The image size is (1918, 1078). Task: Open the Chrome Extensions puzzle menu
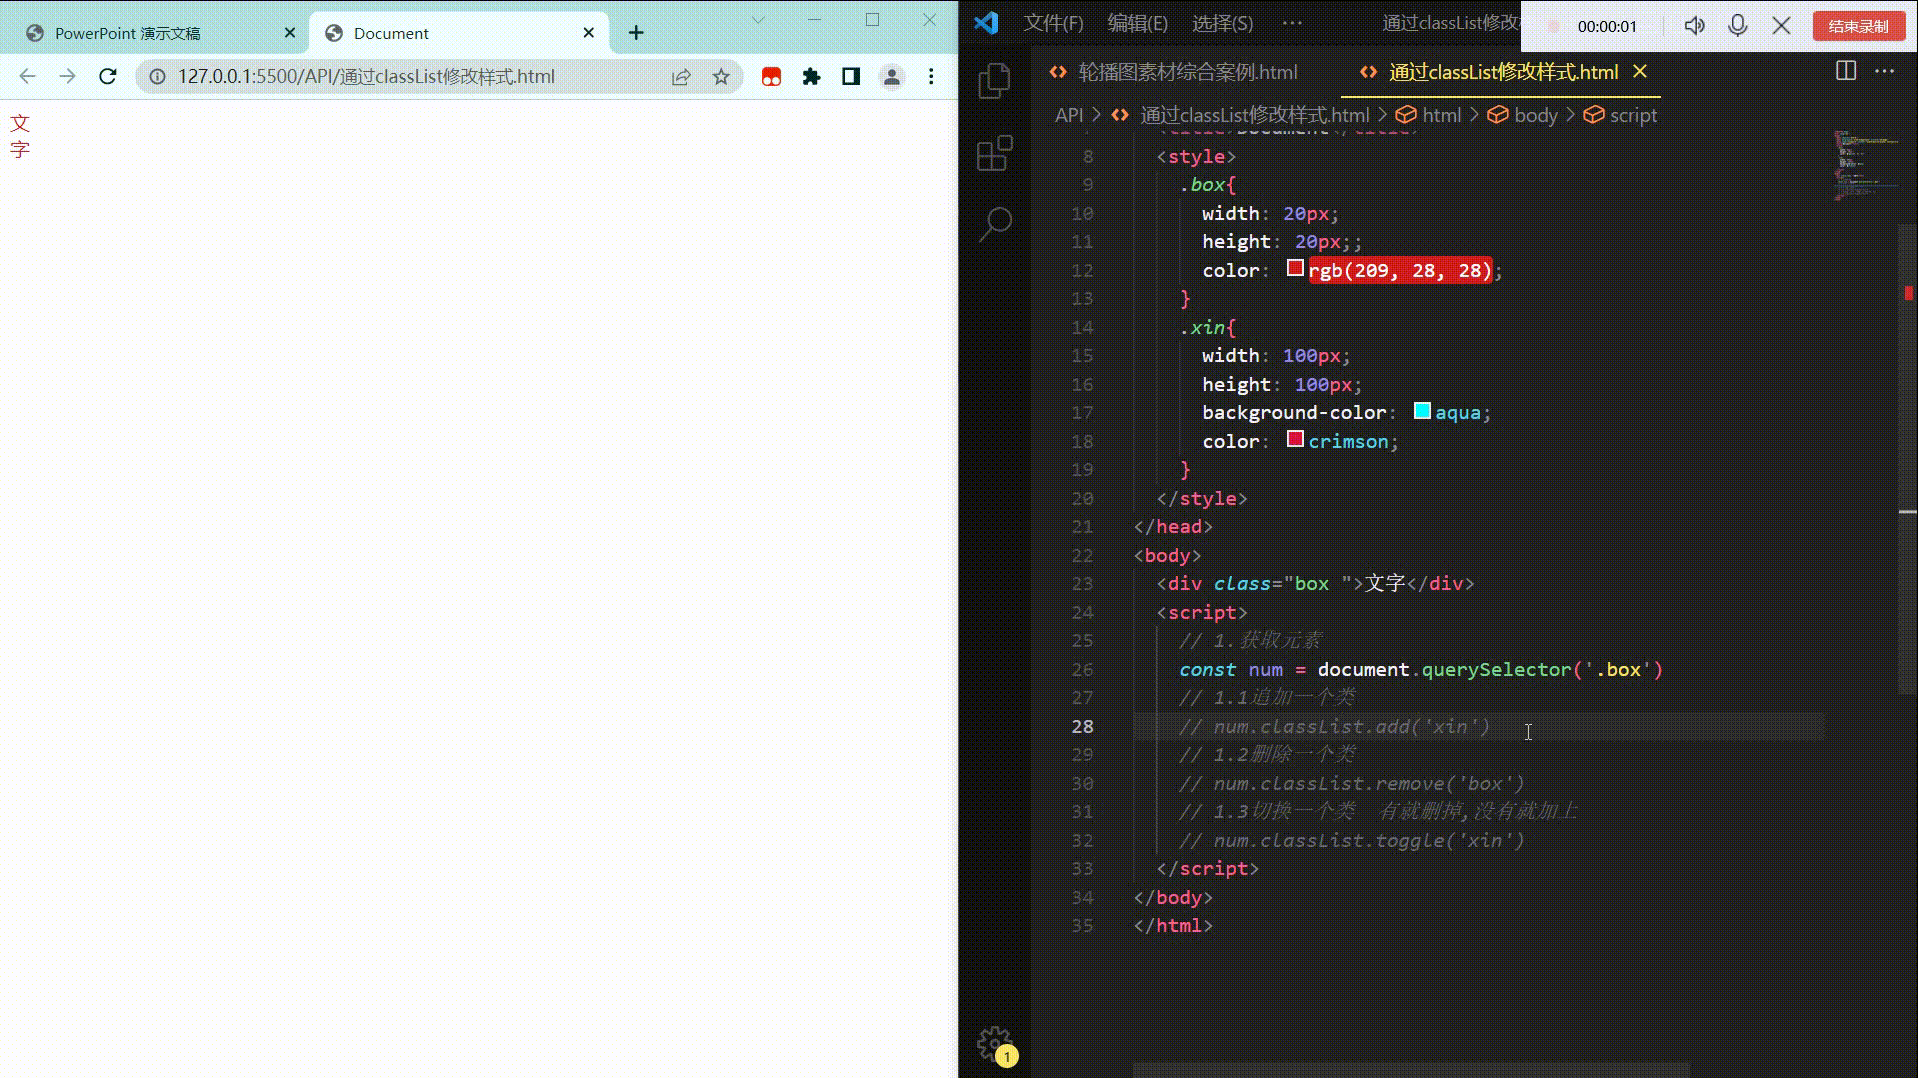tap(811, 77)
